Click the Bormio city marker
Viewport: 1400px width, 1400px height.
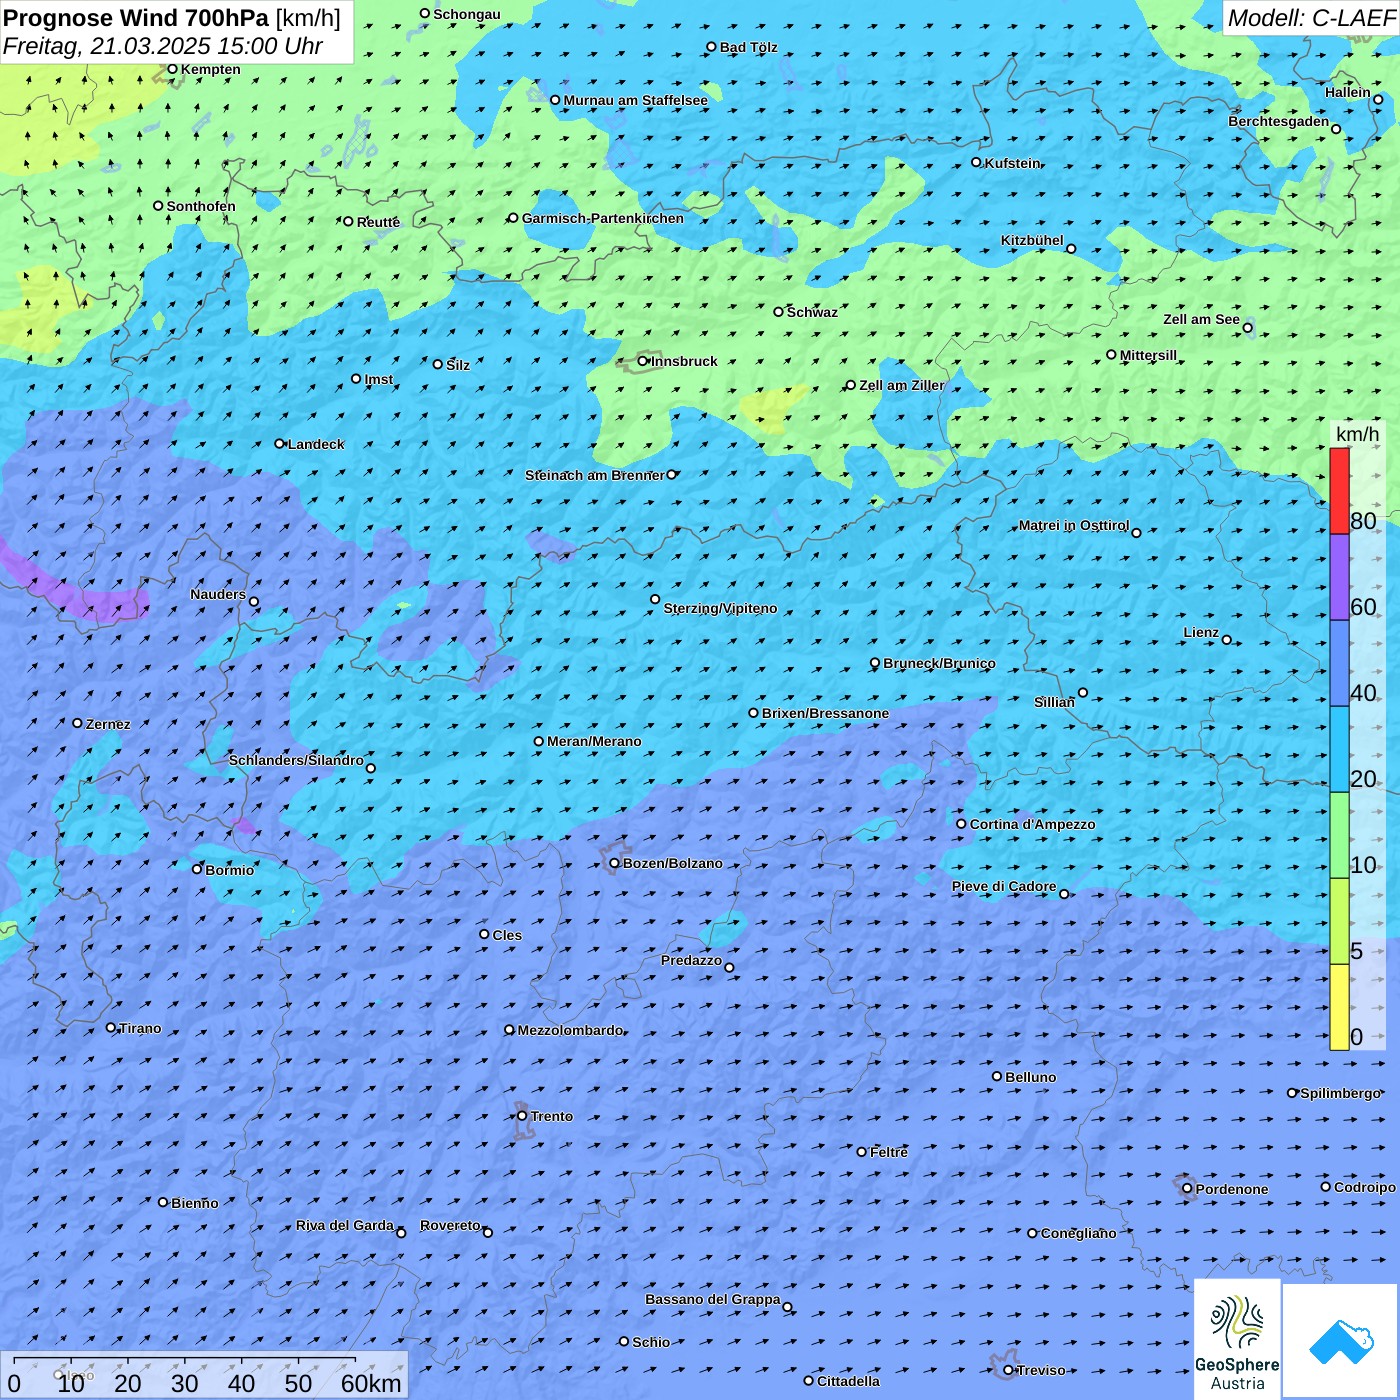197,869
